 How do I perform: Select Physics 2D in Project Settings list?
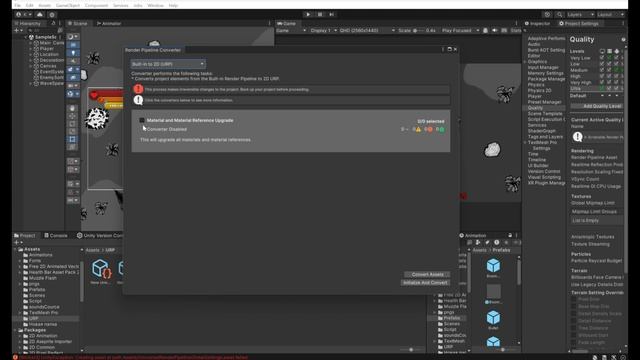point(539,91)
